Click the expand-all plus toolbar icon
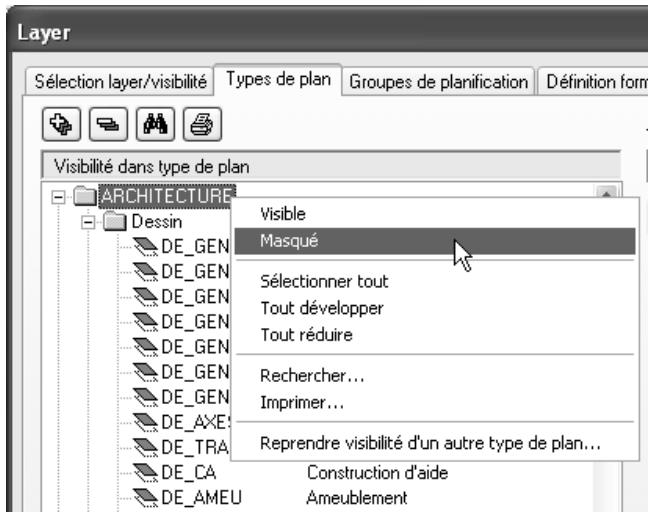 [x=61, y=124]
